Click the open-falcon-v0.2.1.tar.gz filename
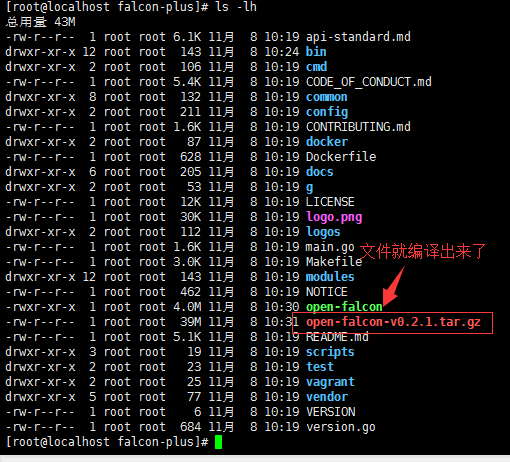This screenshot has height=462, width=510. (393, 322)
